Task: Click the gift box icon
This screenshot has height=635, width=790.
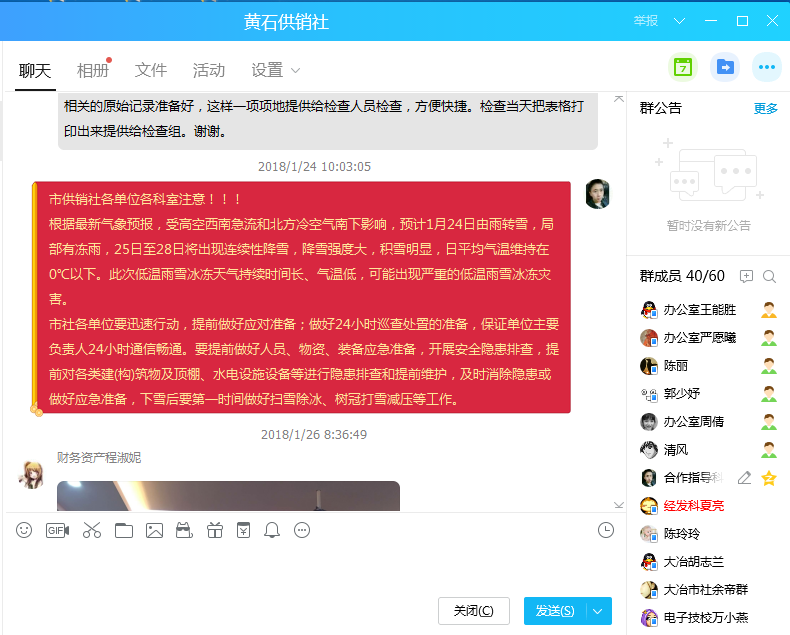Action: [x=215, y=530]
